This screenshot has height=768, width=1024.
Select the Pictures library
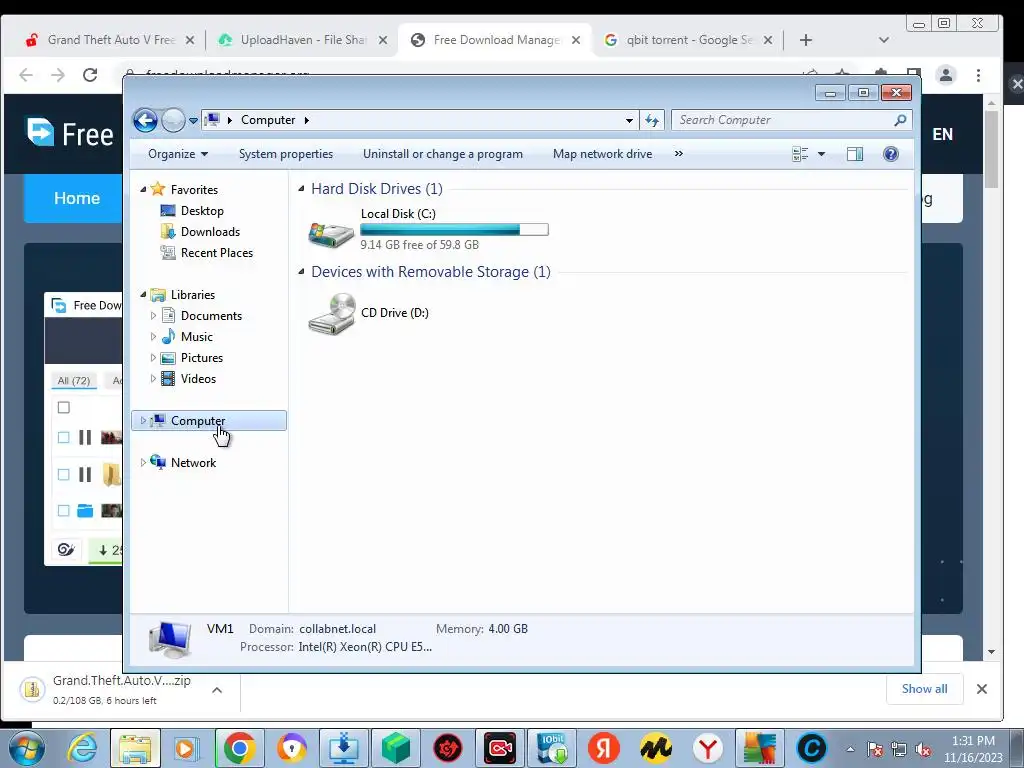click(201, 358)
